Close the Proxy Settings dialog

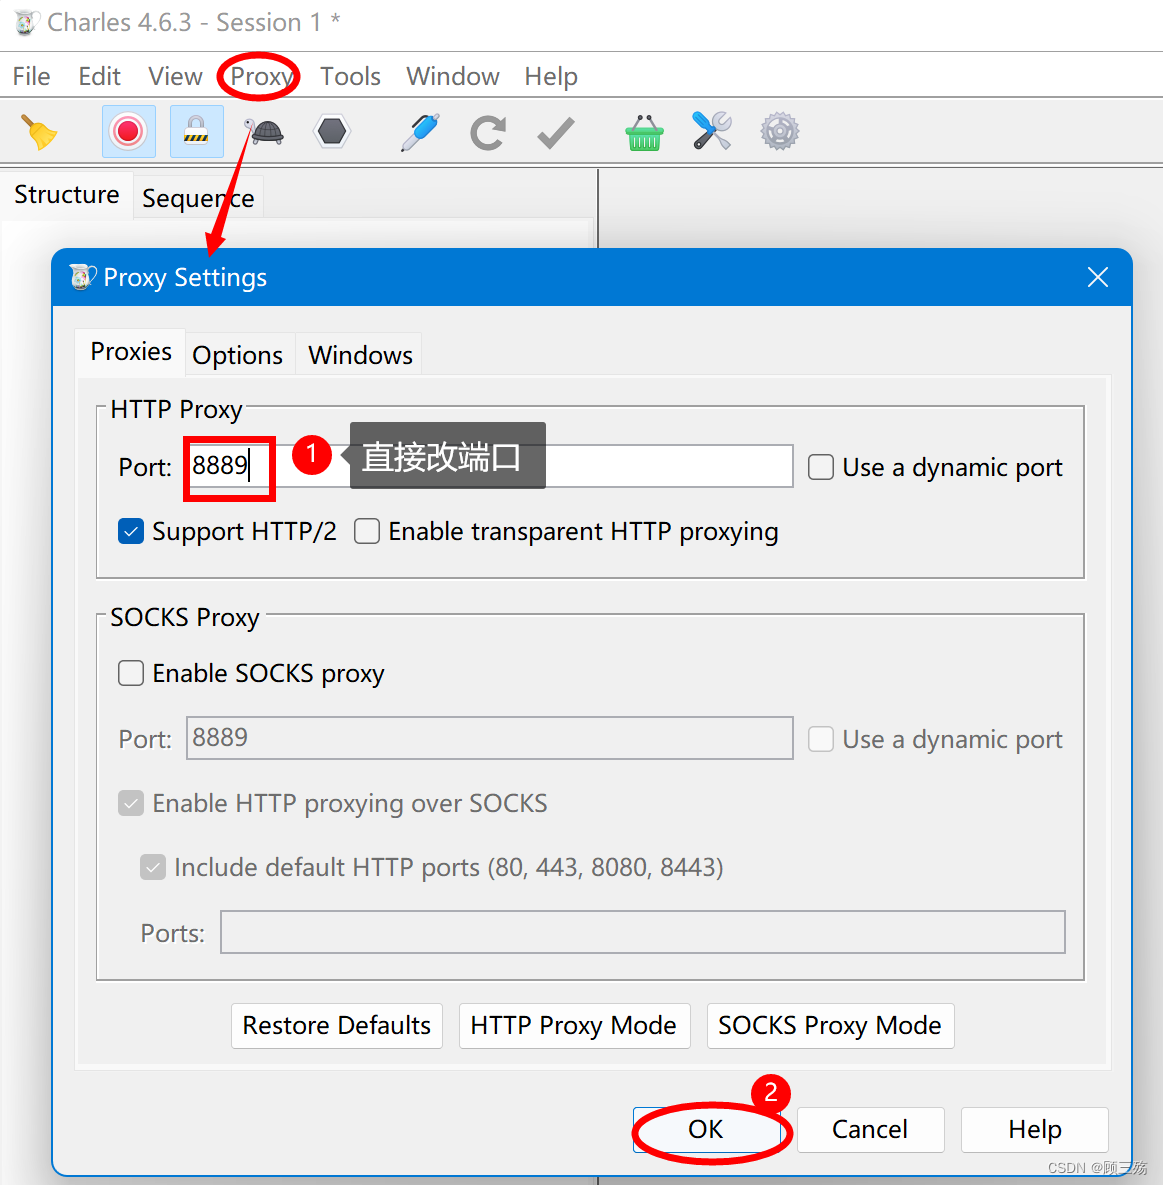(1098, 277)
